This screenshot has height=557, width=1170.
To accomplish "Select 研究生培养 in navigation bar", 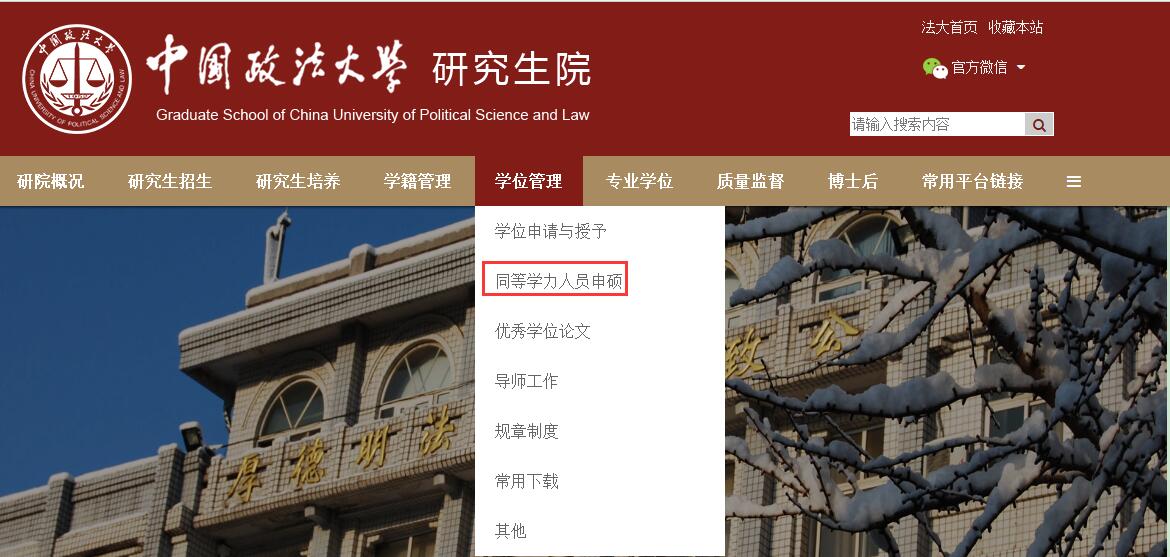I will [298, 182].
